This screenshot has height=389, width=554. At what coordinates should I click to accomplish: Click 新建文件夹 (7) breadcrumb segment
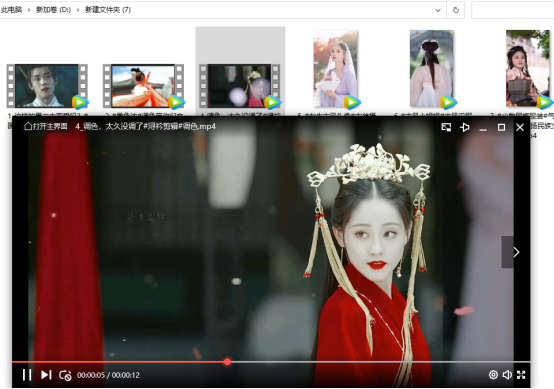(x=108, y=10)
